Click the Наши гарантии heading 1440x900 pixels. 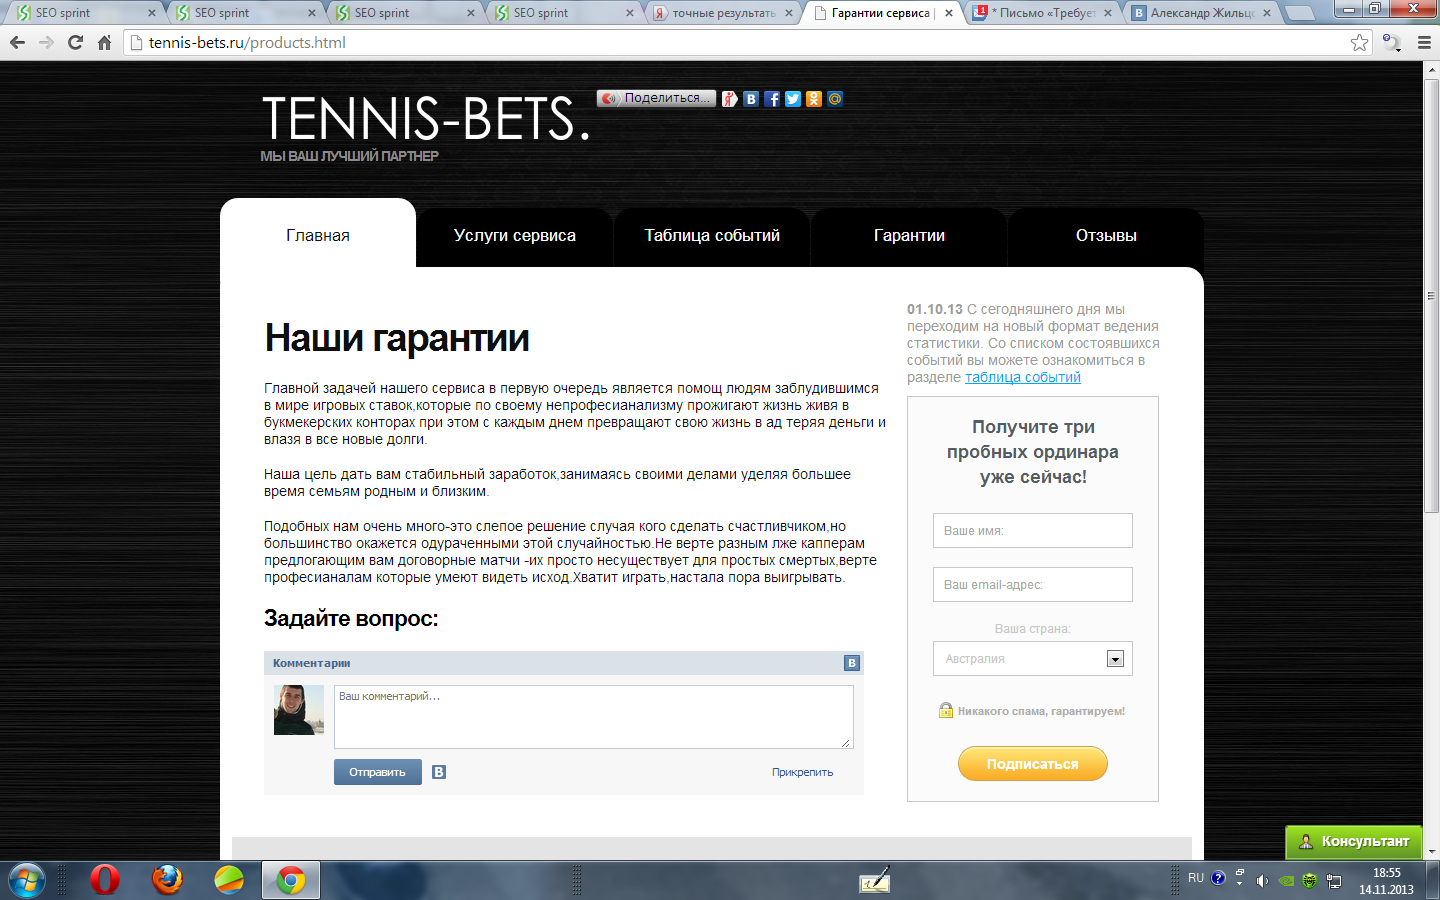tap(397, 338)
